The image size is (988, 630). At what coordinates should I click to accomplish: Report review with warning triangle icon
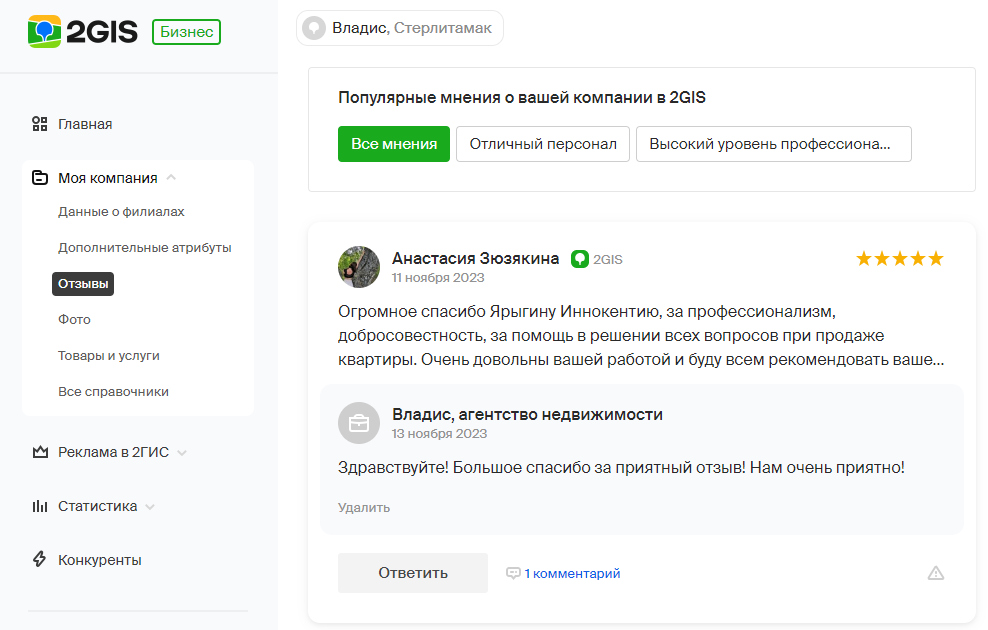click(x=936, y=573)
